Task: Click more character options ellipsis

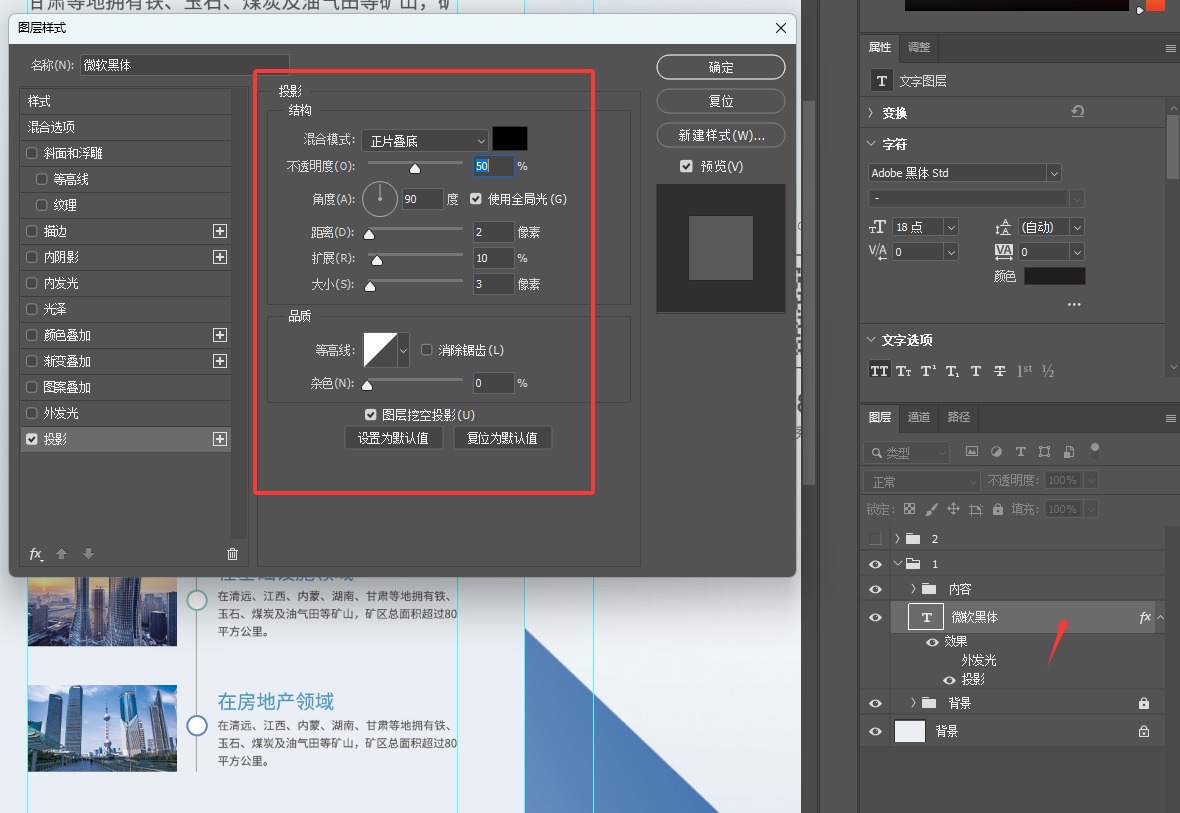Action: click(1074, 304)
